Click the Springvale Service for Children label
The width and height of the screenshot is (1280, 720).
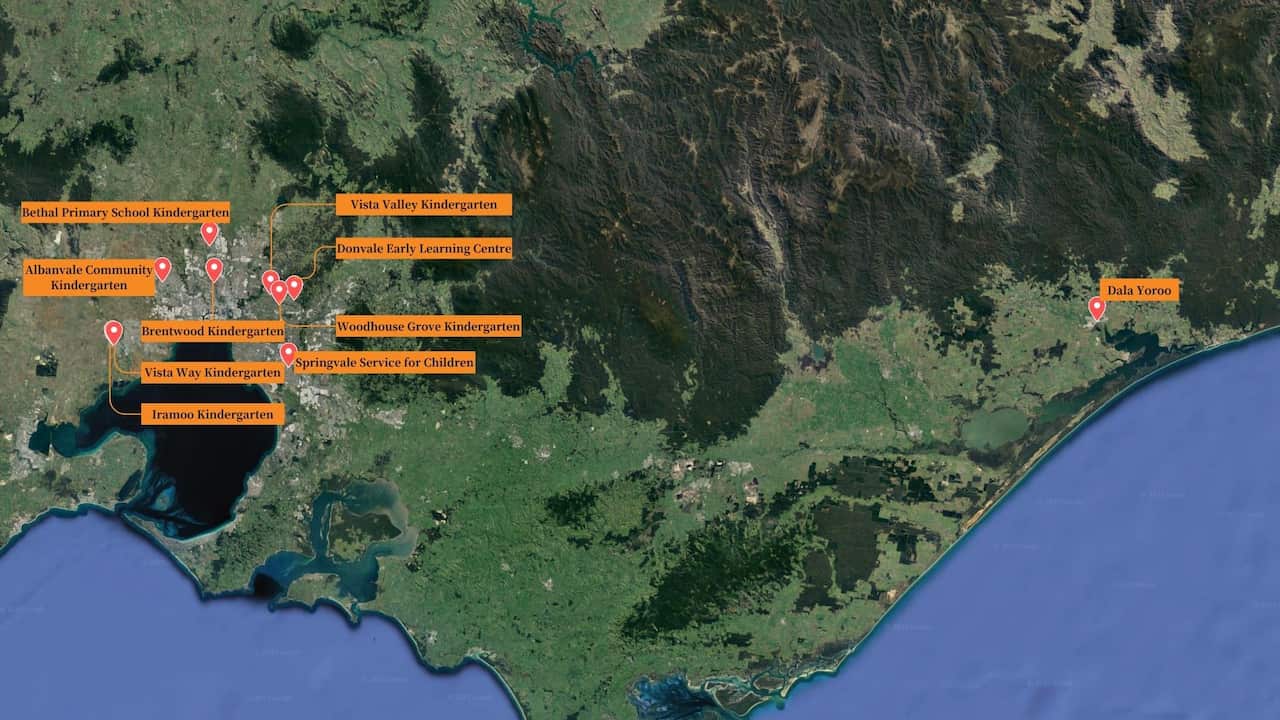[x=385, y=362]
